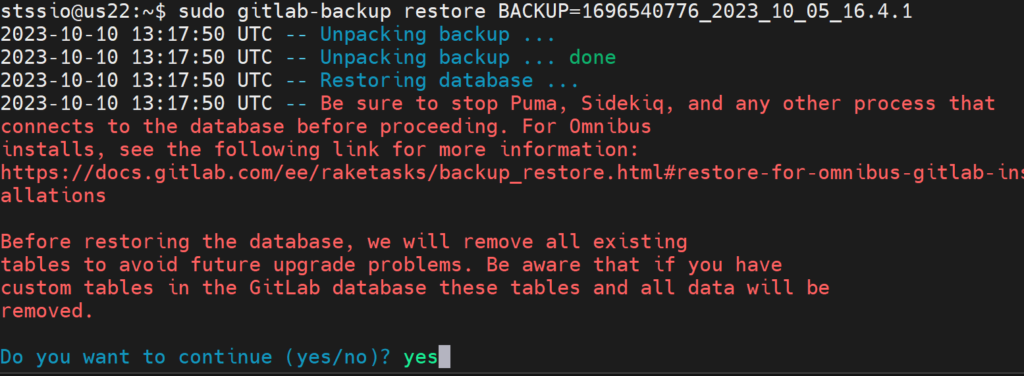Image resolution: width=1024 pixels, height=376 pixels.
Task: Click the 'allations' wrapped URL ending
Action: click(x=53, y=196)
